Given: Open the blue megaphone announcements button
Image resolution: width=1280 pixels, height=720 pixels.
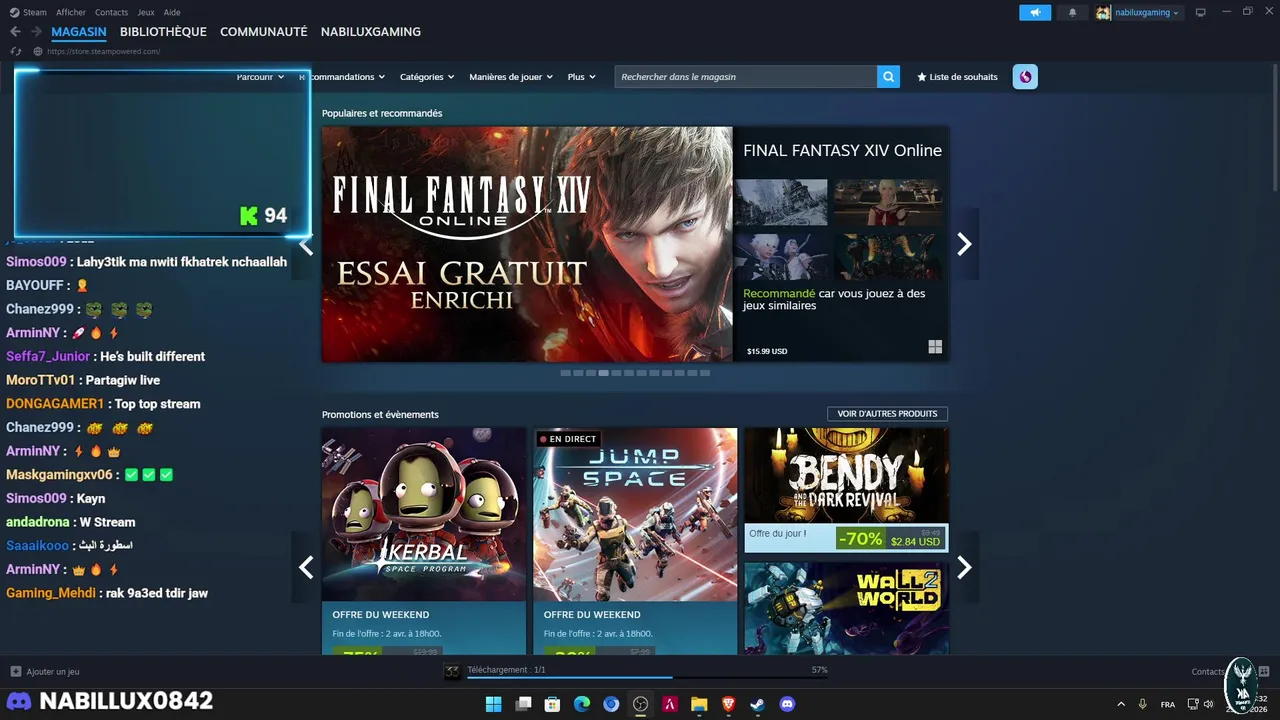Looking at the screenshot, I should [1035, 12].
